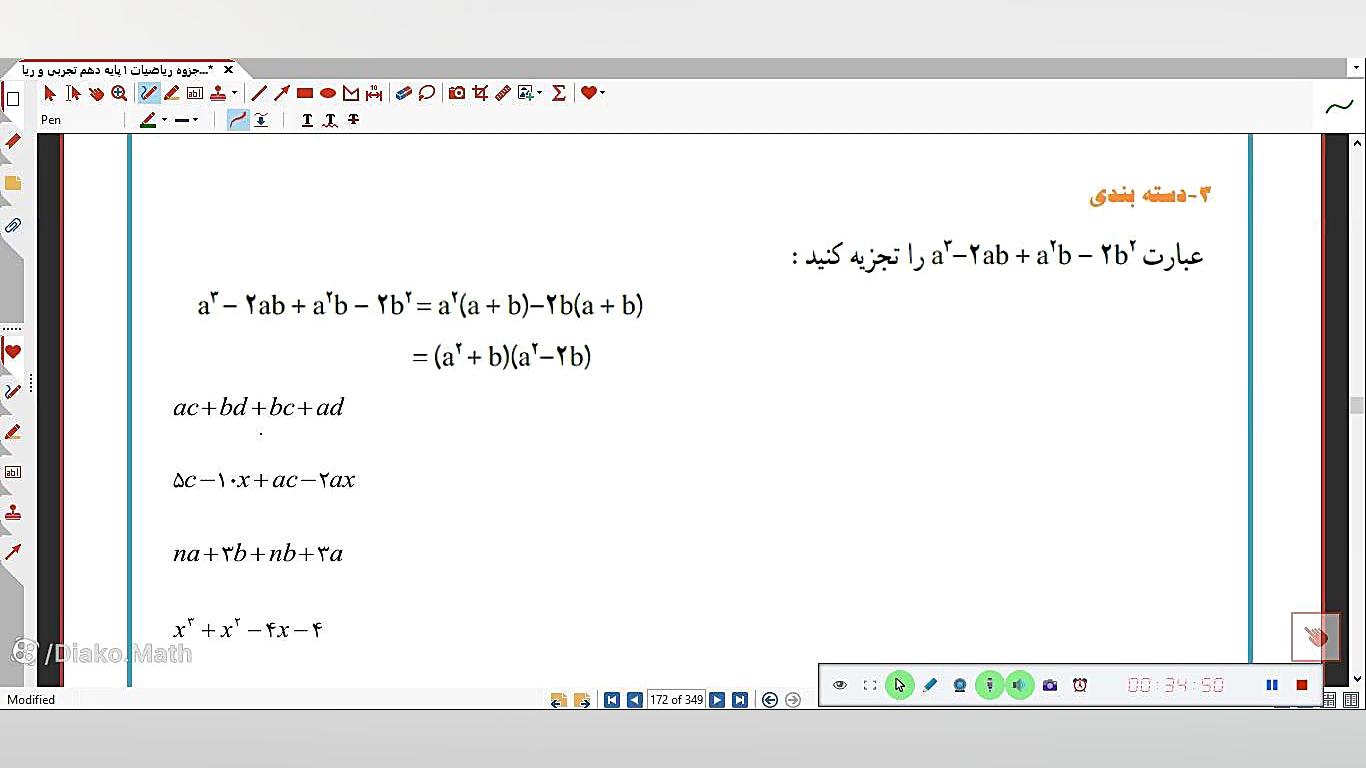Toggle recorder system audio speaker
The height and width of the screenshot is (768, 1366).
tap(1019, 685)
